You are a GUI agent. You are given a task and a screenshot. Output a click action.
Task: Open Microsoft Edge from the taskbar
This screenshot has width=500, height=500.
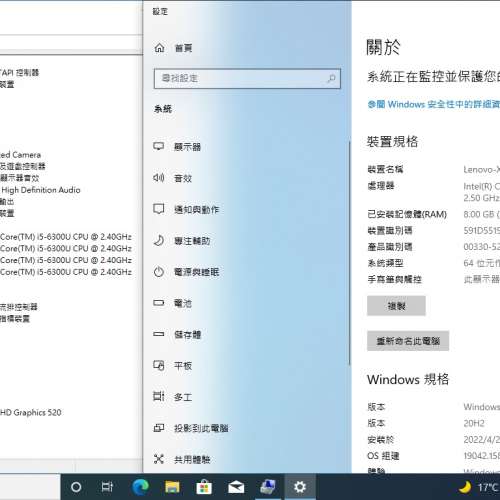click(x=140, y=487)
